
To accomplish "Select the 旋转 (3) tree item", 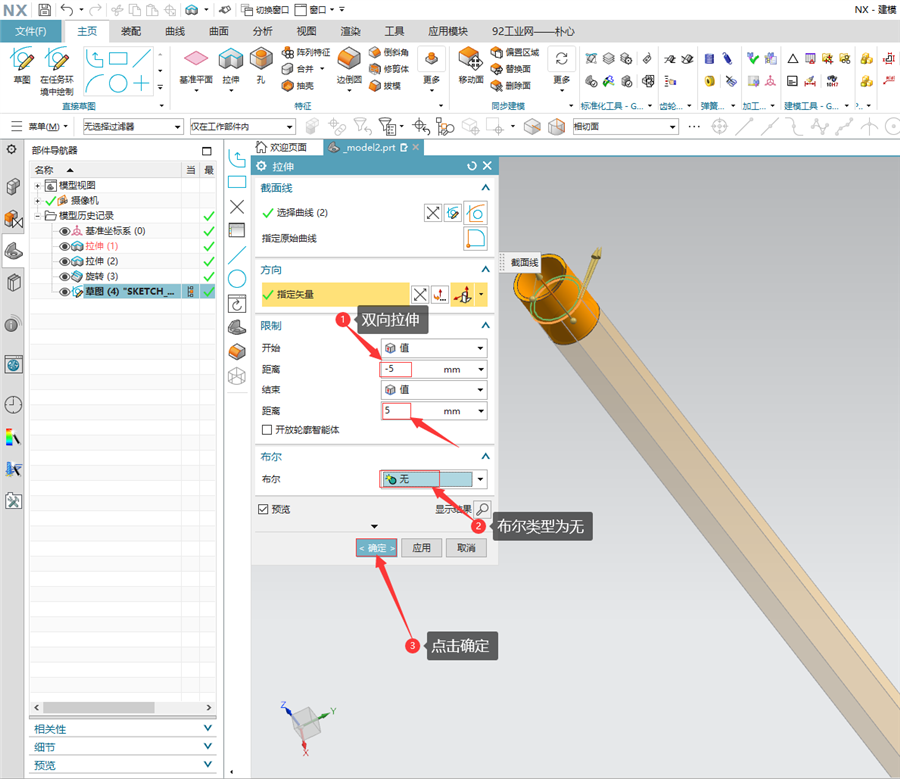I will coord(102,276).
